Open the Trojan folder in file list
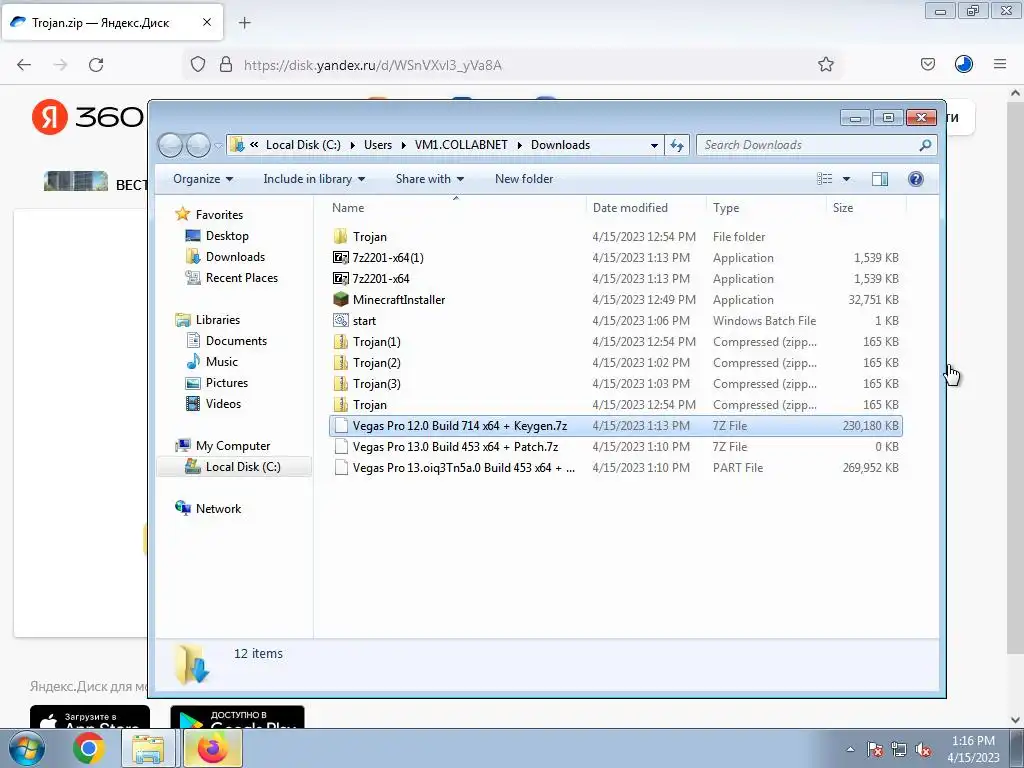 [x=370, y=236]
